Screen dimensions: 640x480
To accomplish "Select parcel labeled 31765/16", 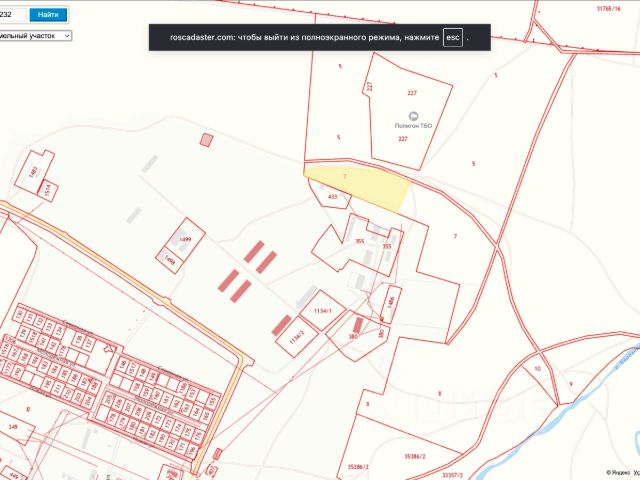I will click(x=609, y=8).
